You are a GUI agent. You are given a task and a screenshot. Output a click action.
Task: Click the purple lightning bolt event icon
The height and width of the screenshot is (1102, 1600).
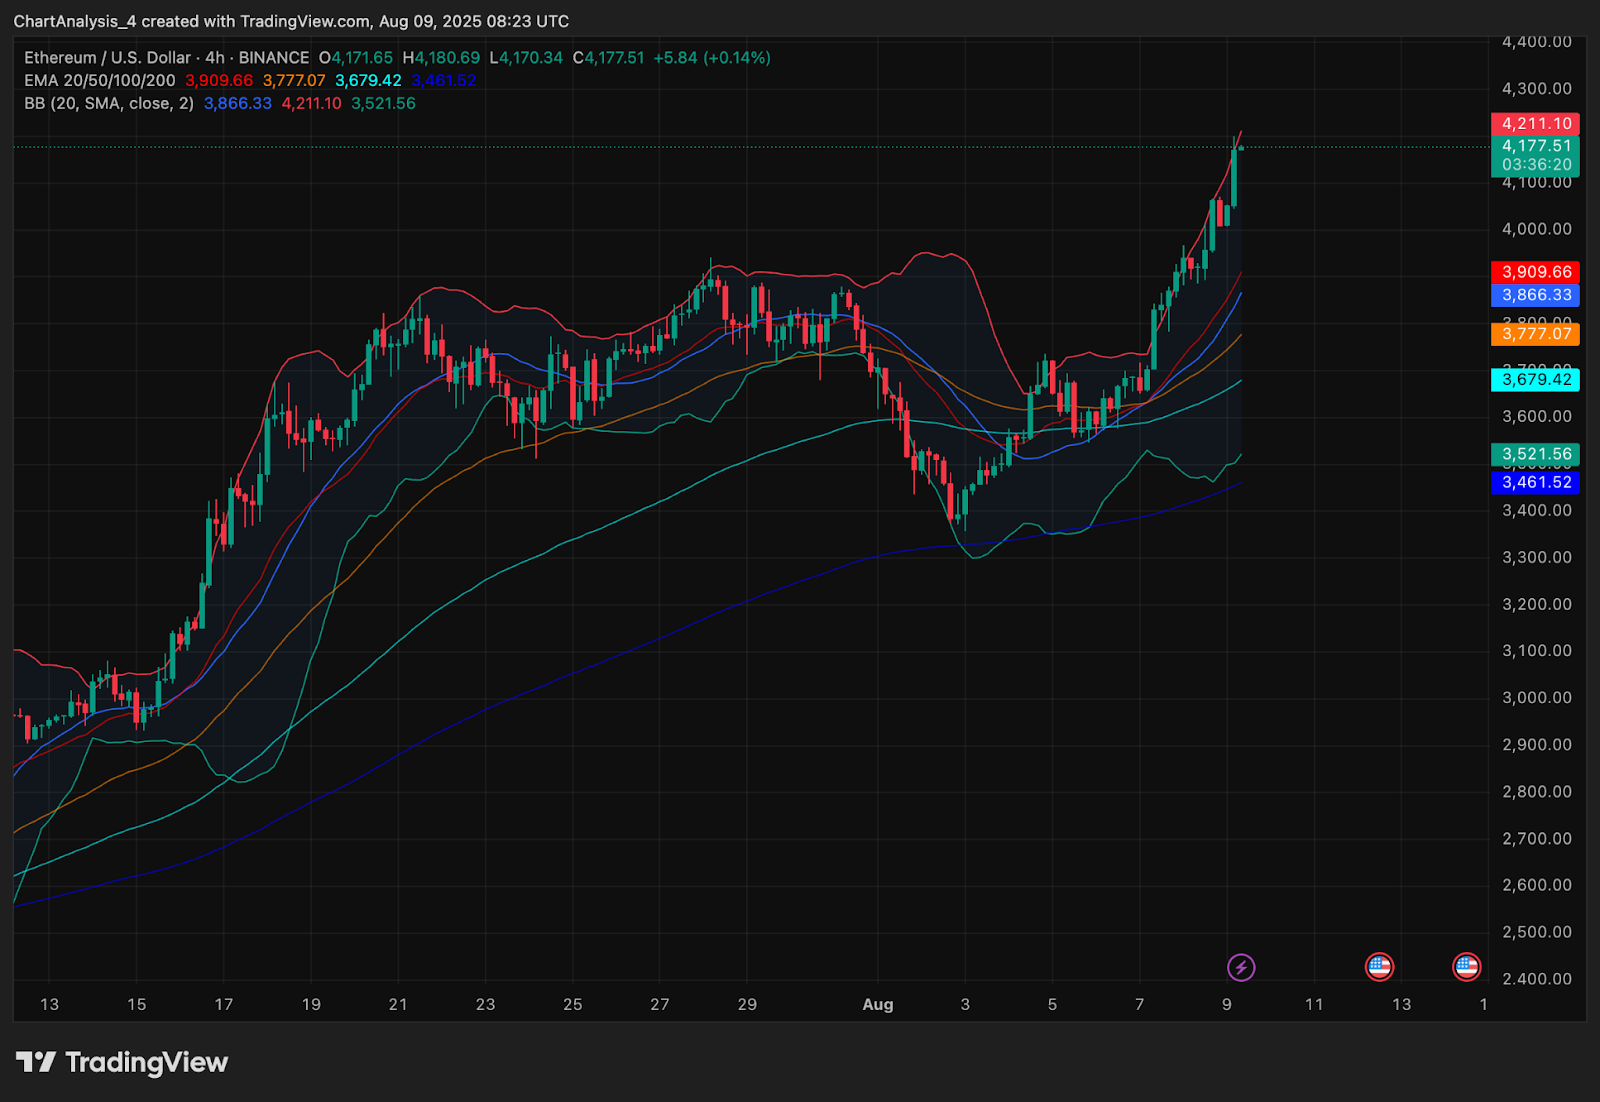[x=1241, y=967]
